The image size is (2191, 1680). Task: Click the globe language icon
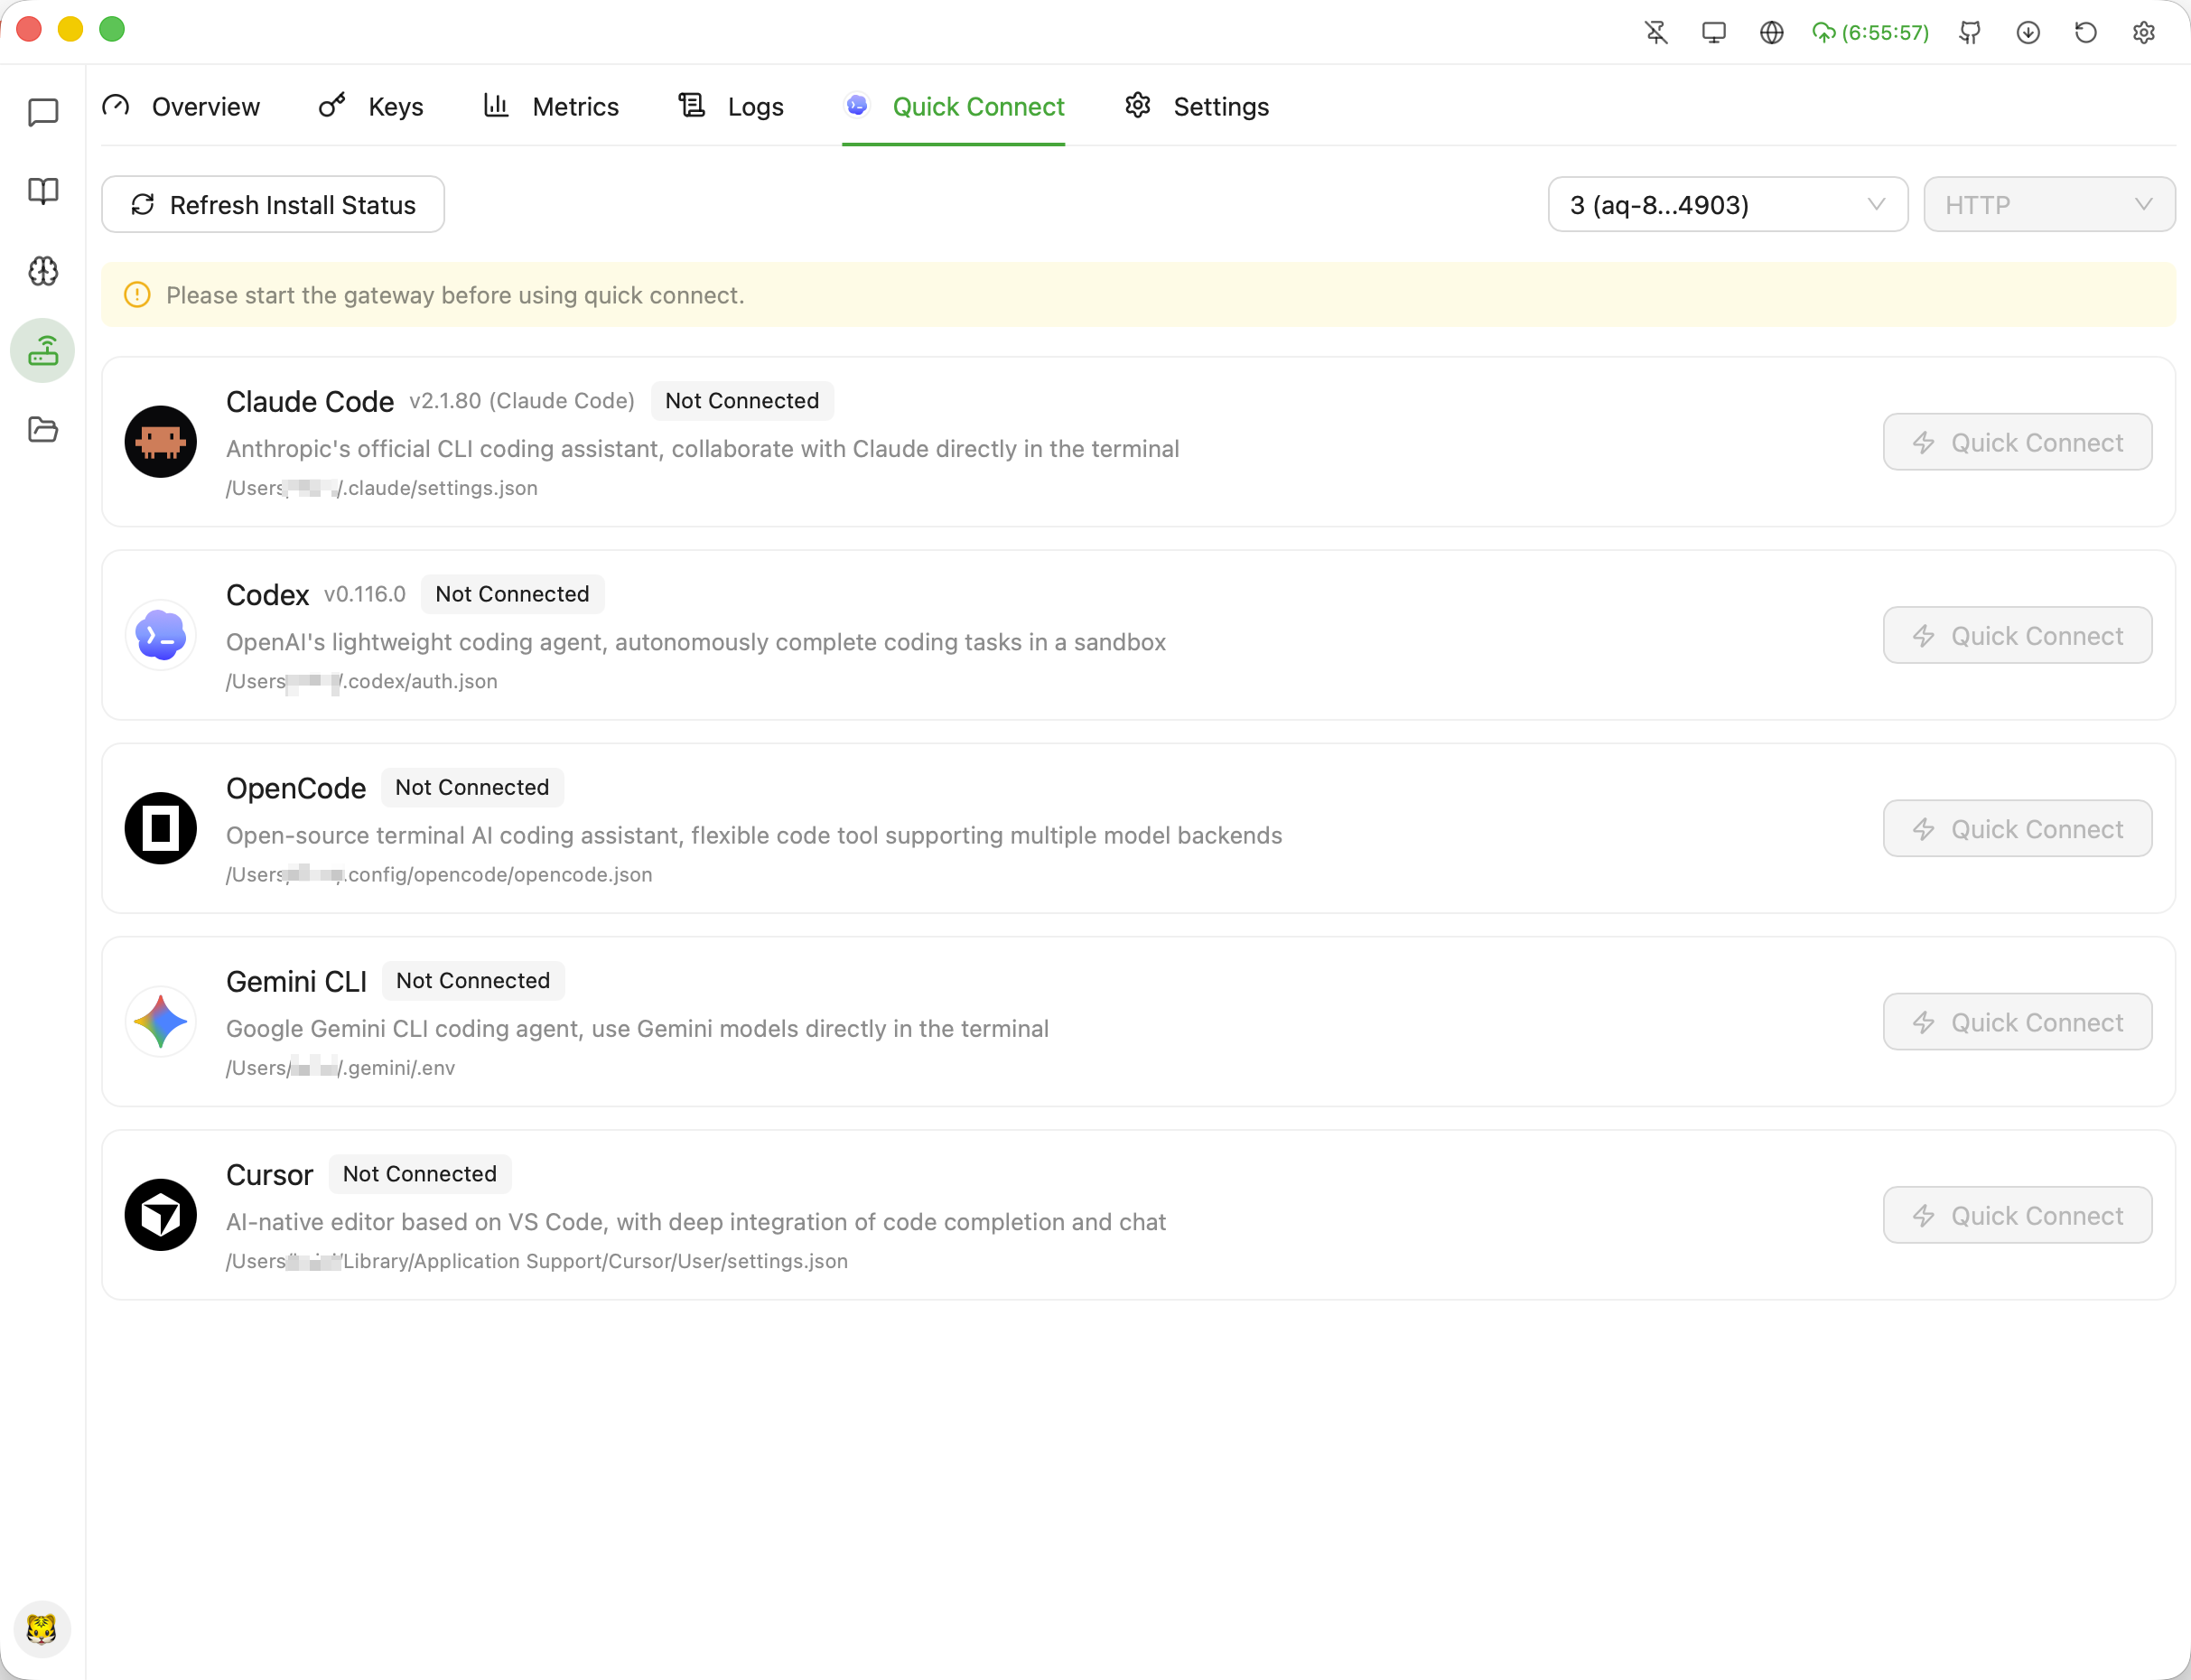pos(1771,33)
